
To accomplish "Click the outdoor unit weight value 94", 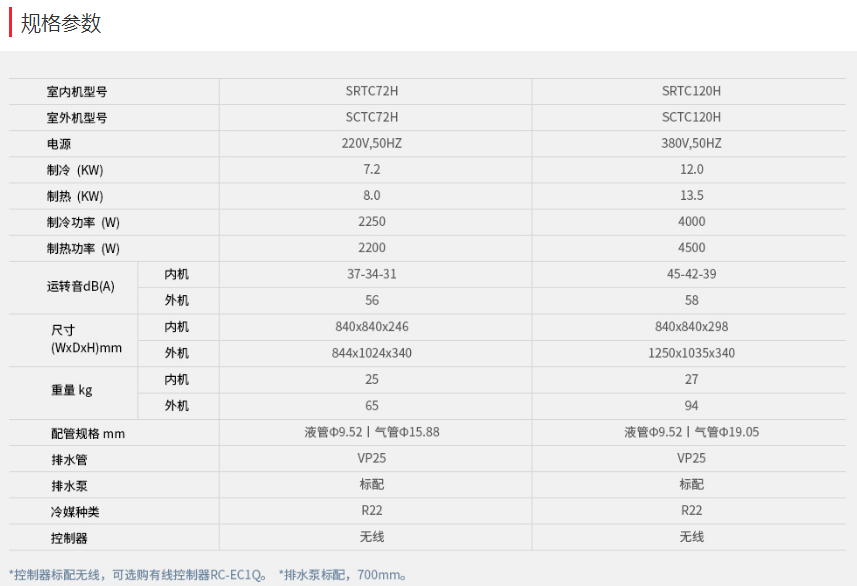I will pyautogui.click(x=691, y=406).
